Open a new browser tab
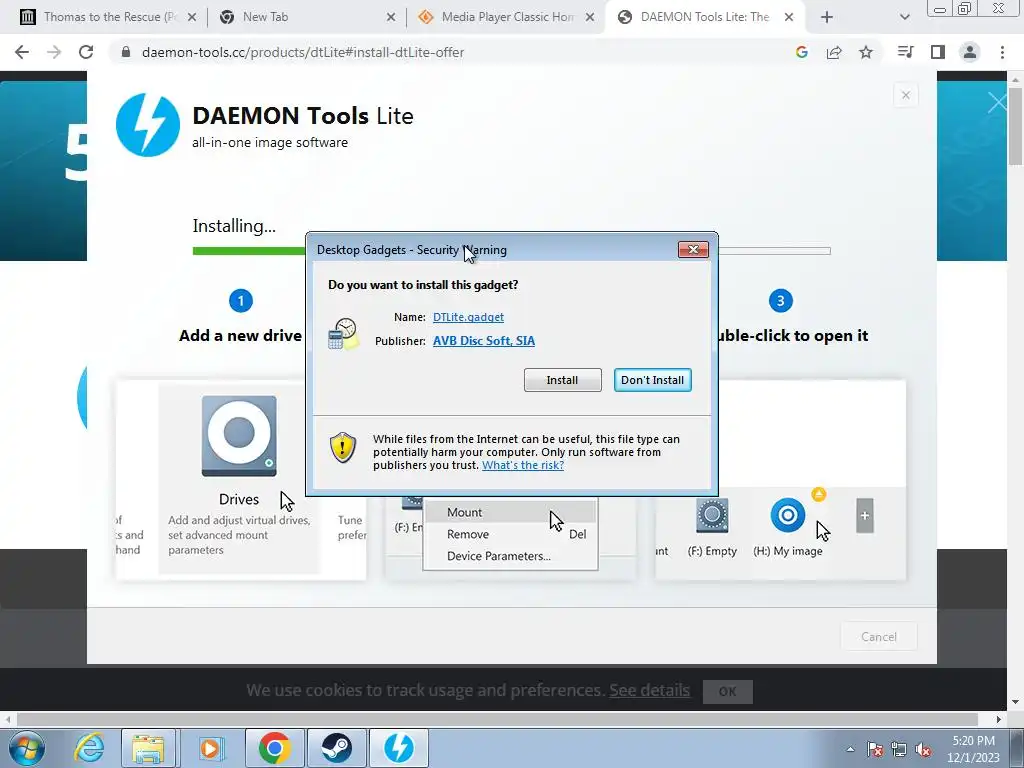 tap(827, 18)
